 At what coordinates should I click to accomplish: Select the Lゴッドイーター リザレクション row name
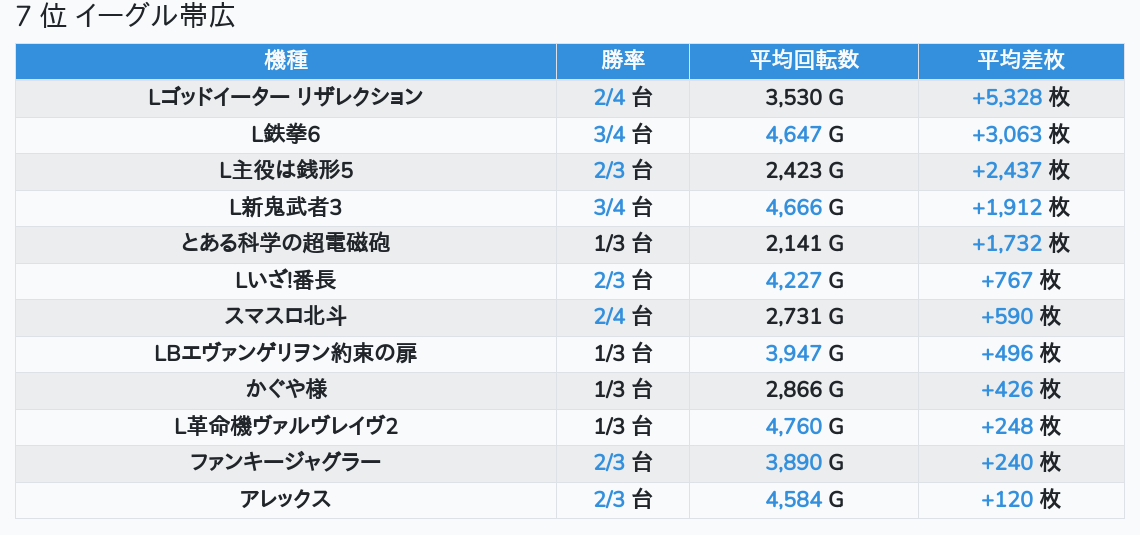pyautogui.click(x=286, y=98)
